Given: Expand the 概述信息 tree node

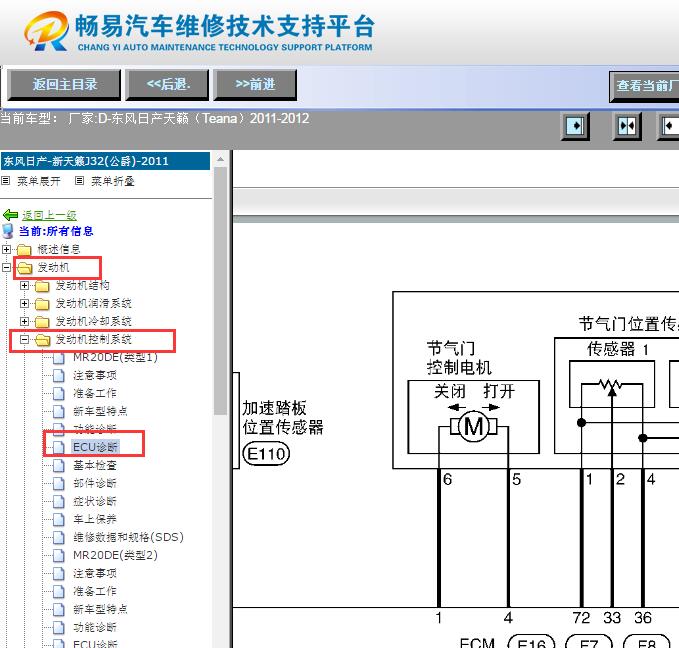Looking at the screenshot, I should coord(6,249).
